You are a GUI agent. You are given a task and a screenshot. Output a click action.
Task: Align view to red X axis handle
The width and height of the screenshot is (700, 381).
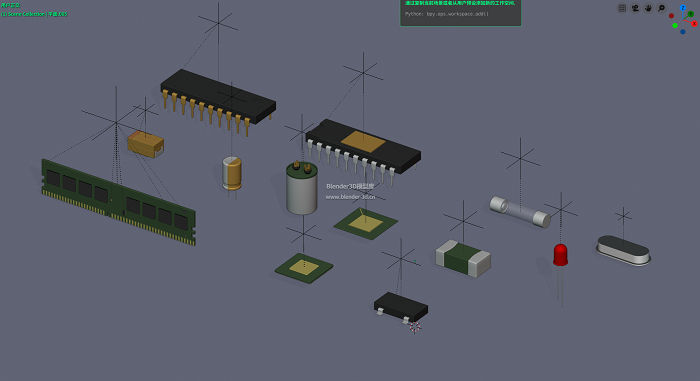click(x=695, y=24)
